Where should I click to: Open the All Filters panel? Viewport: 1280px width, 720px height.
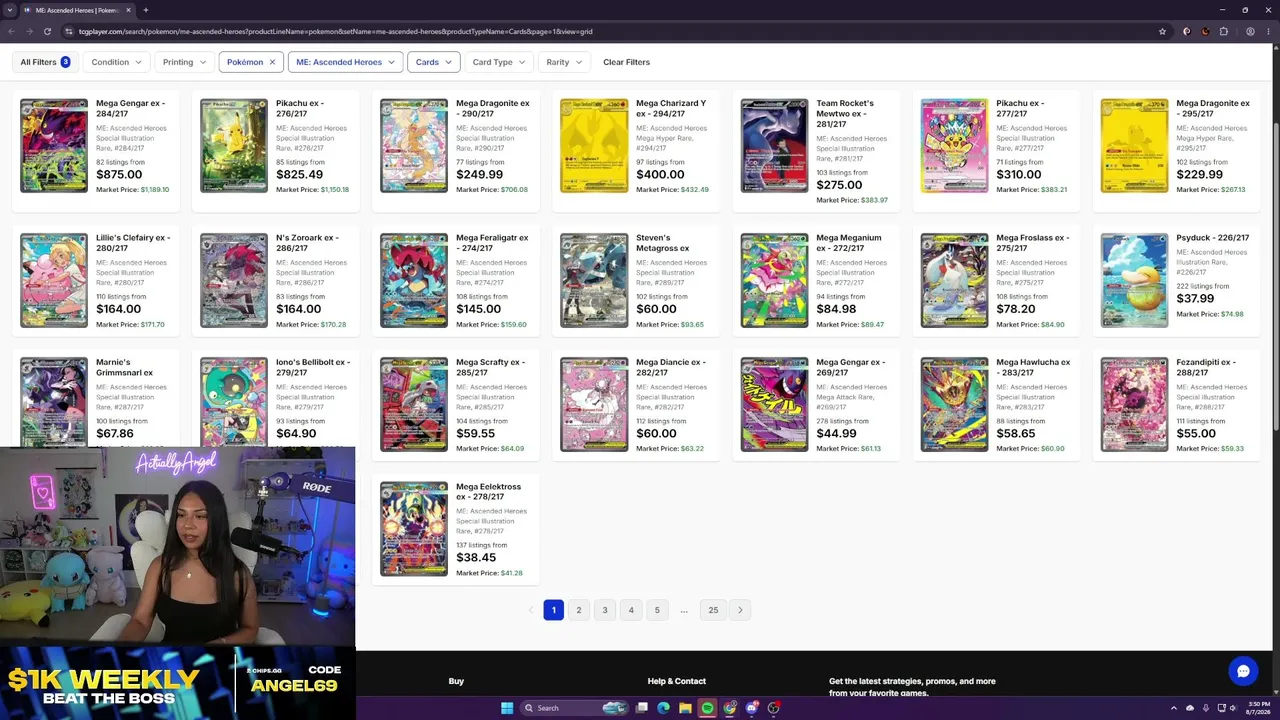point(45,62)
